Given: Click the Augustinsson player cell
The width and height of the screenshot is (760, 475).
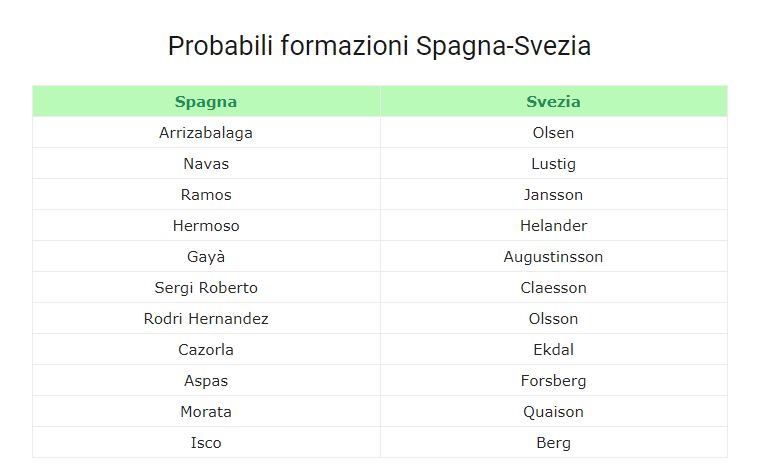Looking at the screenshot, I should [x=553, y=257].
